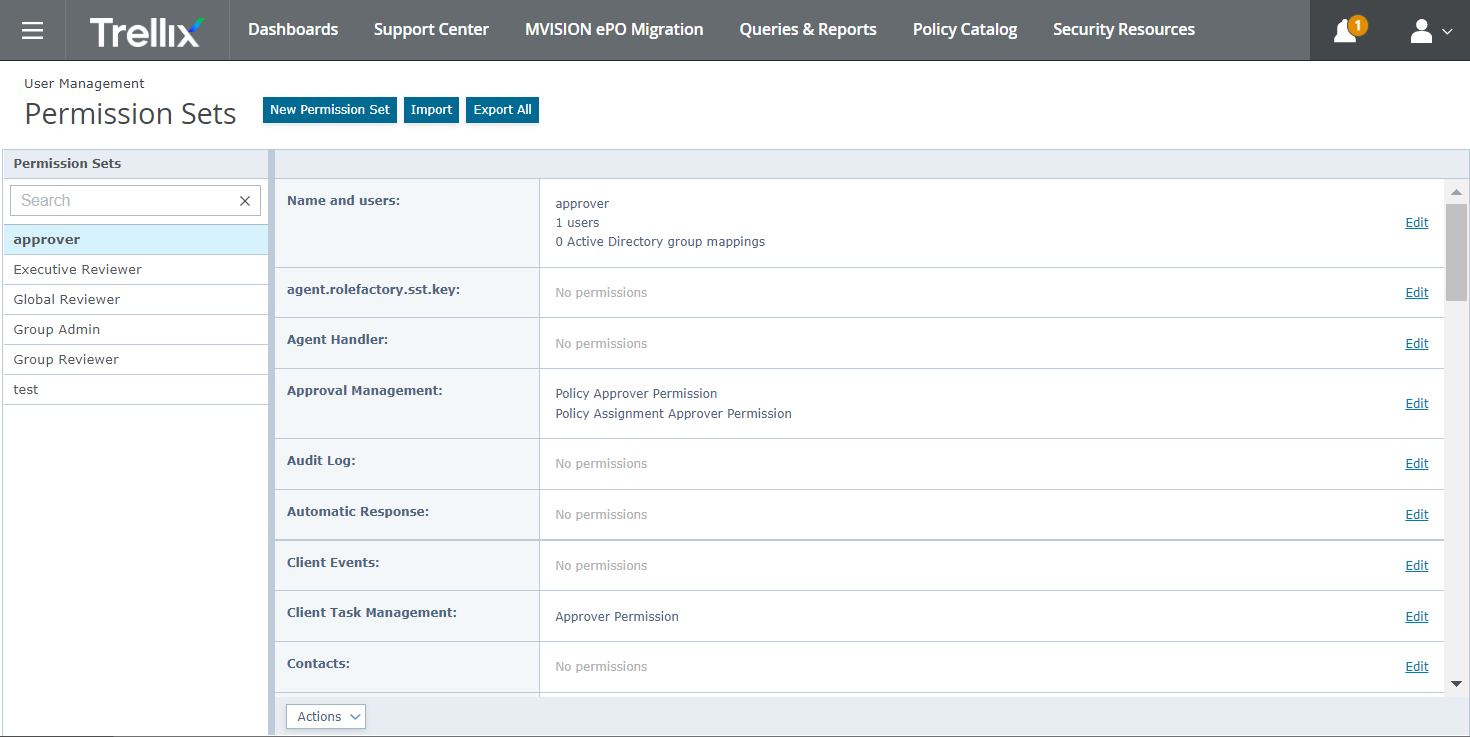Edit Automatic Response permissions
This screenshot has width=1470, height=737.
pyautogui.click(x=1416, y=515)
